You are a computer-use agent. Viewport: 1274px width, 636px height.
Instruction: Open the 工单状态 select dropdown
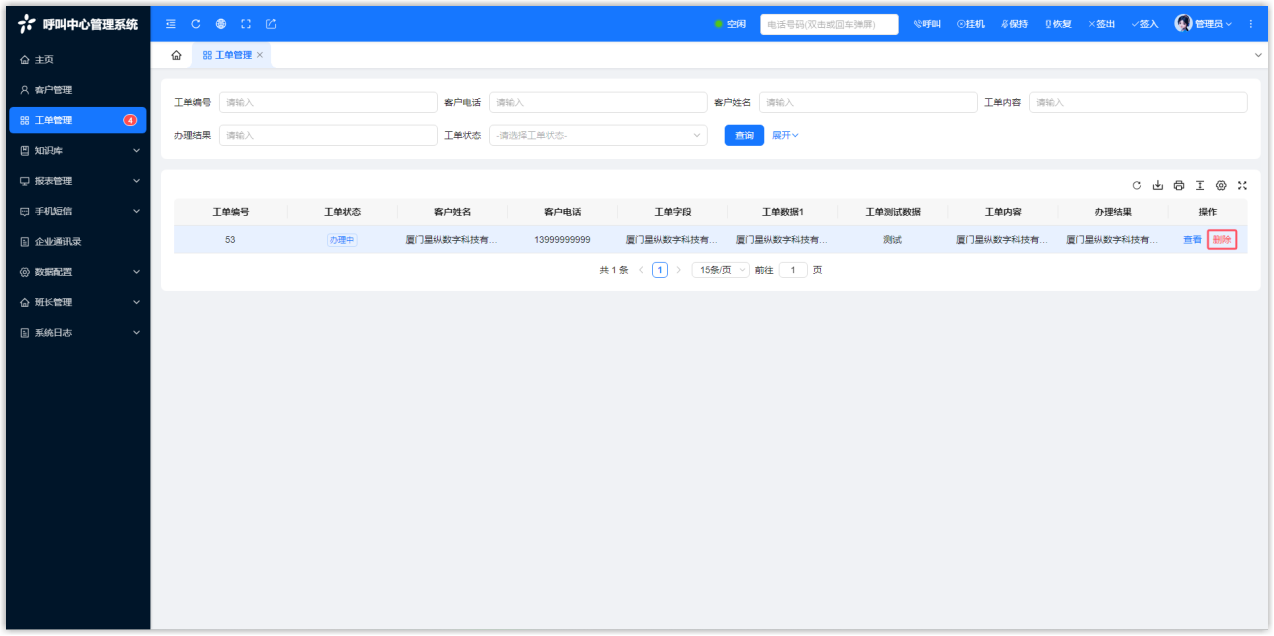[x=598, y=135]
